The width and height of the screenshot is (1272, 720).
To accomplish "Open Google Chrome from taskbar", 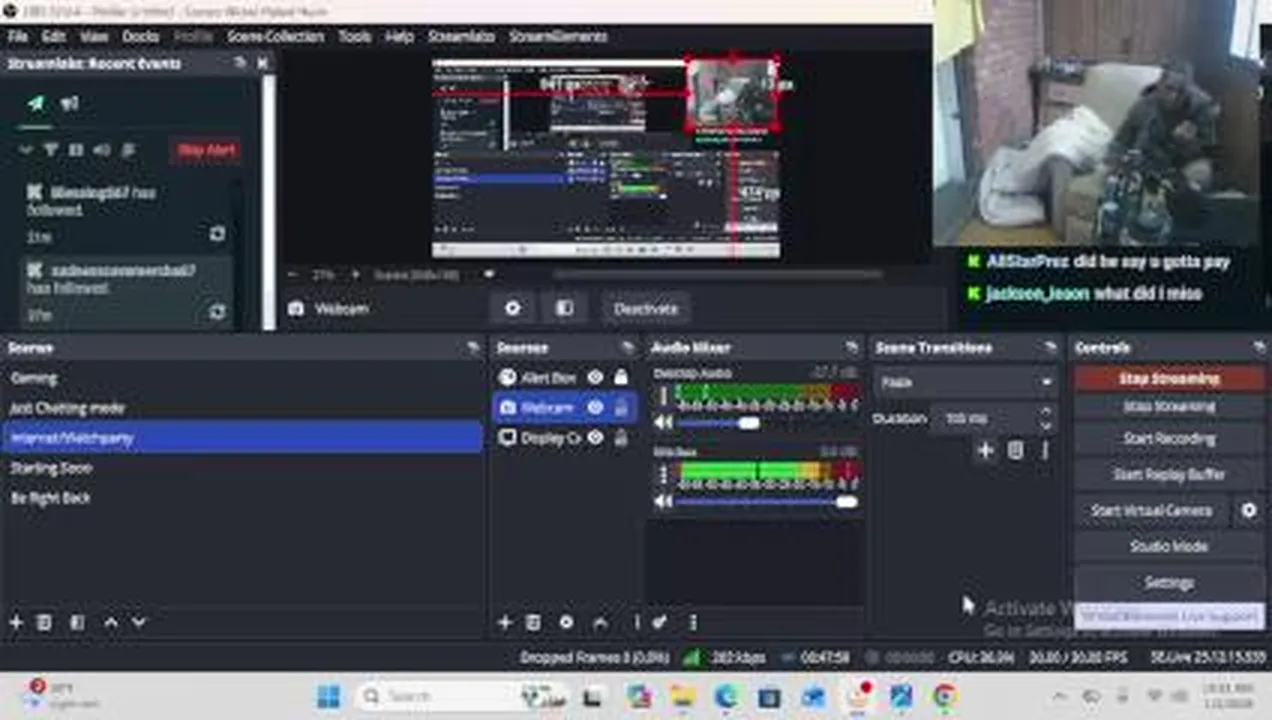I will coord(945,696).
